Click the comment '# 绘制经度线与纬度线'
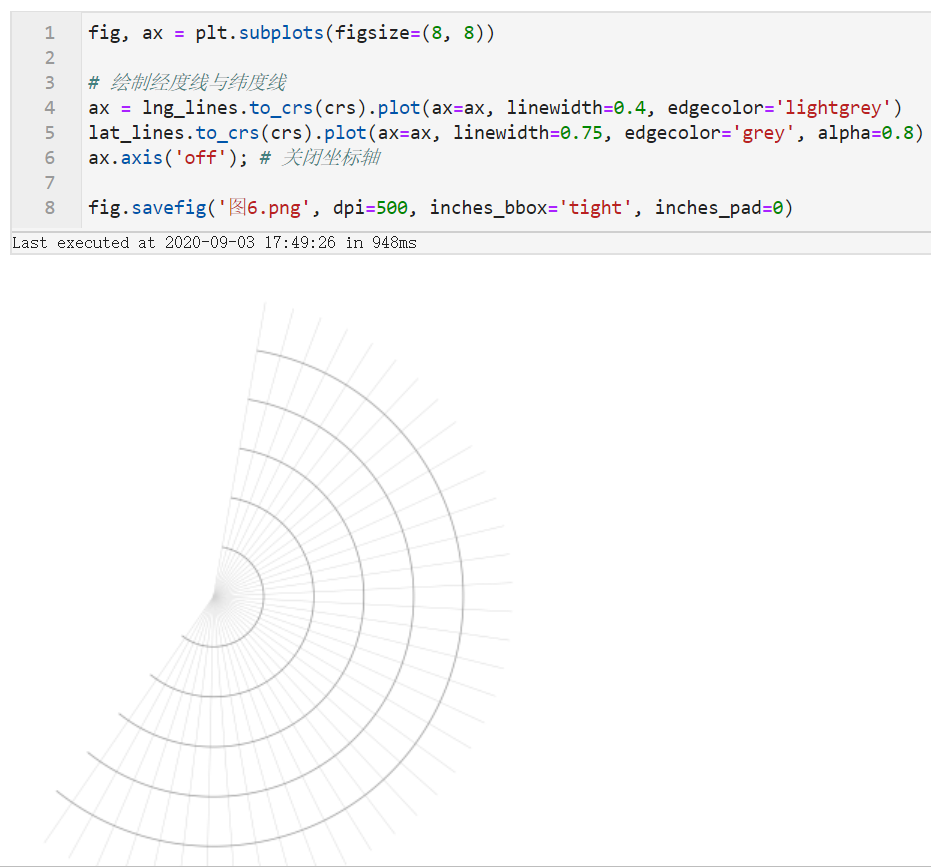This screenshot has width=931, height=867. coord(188,83)
